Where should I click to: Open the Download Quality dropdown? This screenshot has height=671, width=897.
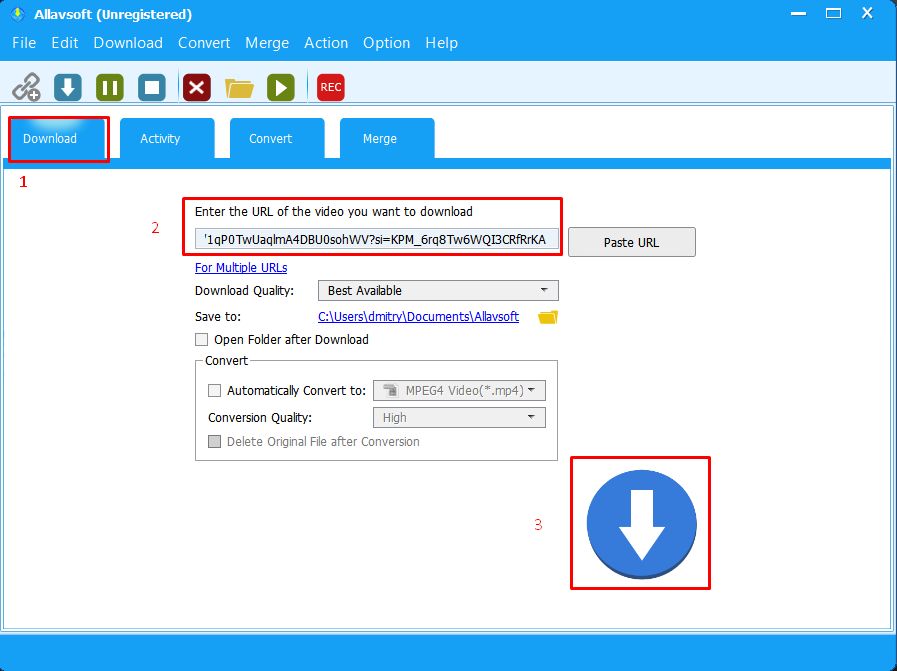coord(438,291)
